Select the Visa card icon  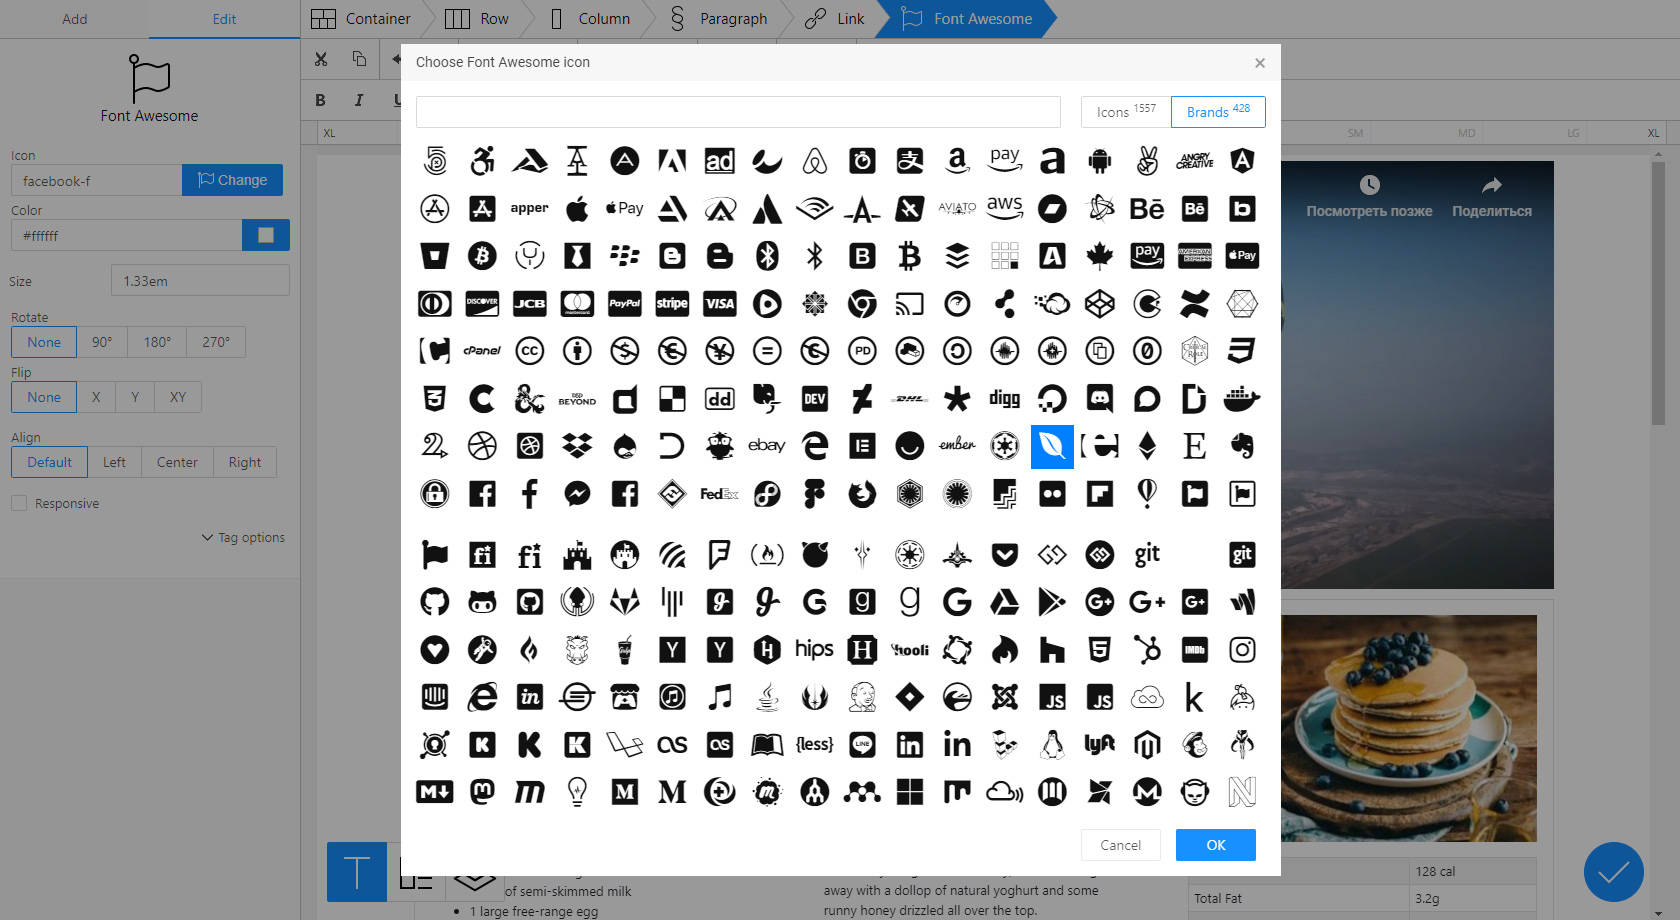click(x=720, y=304)
